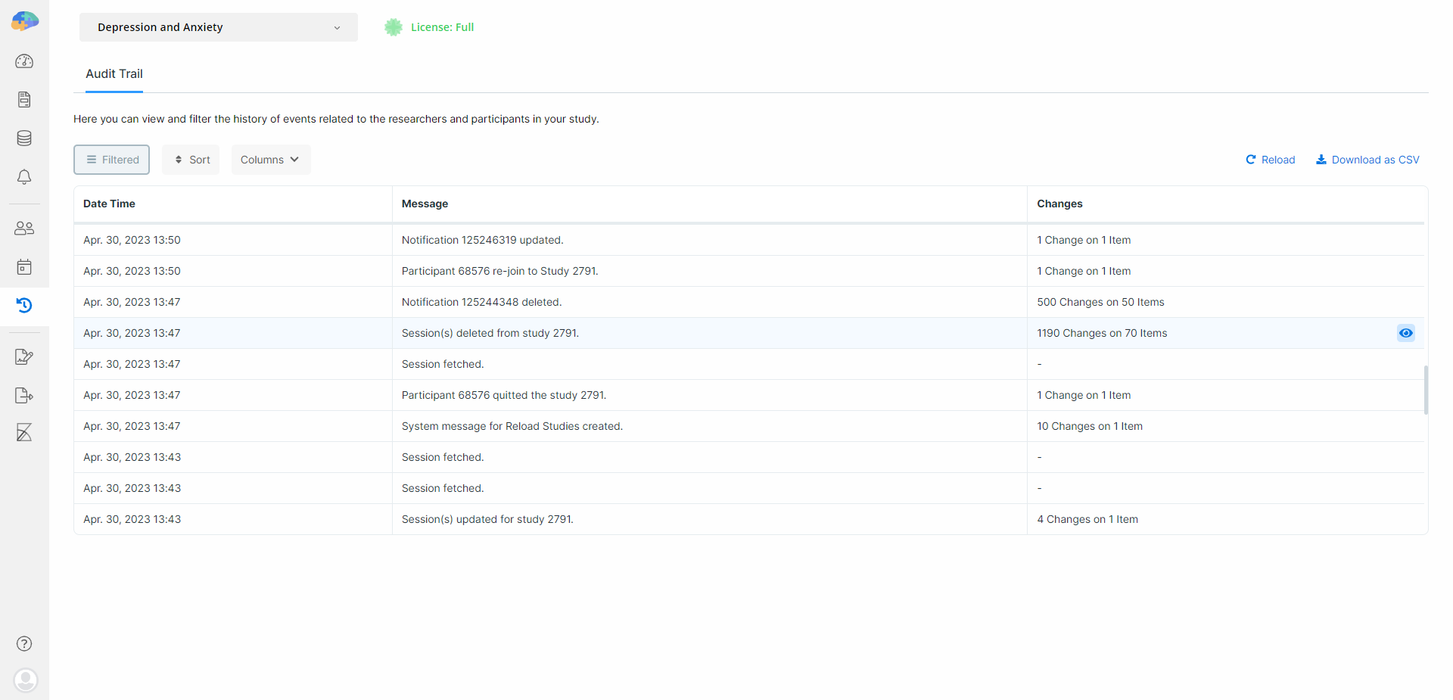Open the Depression and Anxiety study selector
Screen dimensions: 1453x700
pyautogui.click(x=218, y=27)
